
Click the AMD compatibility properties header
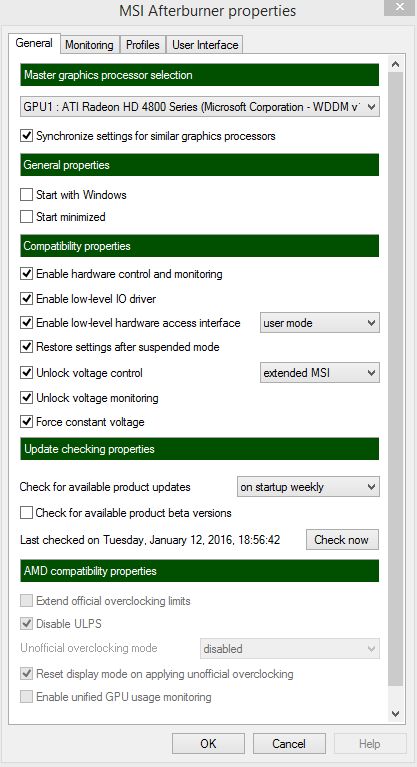[x=200, y=571]
